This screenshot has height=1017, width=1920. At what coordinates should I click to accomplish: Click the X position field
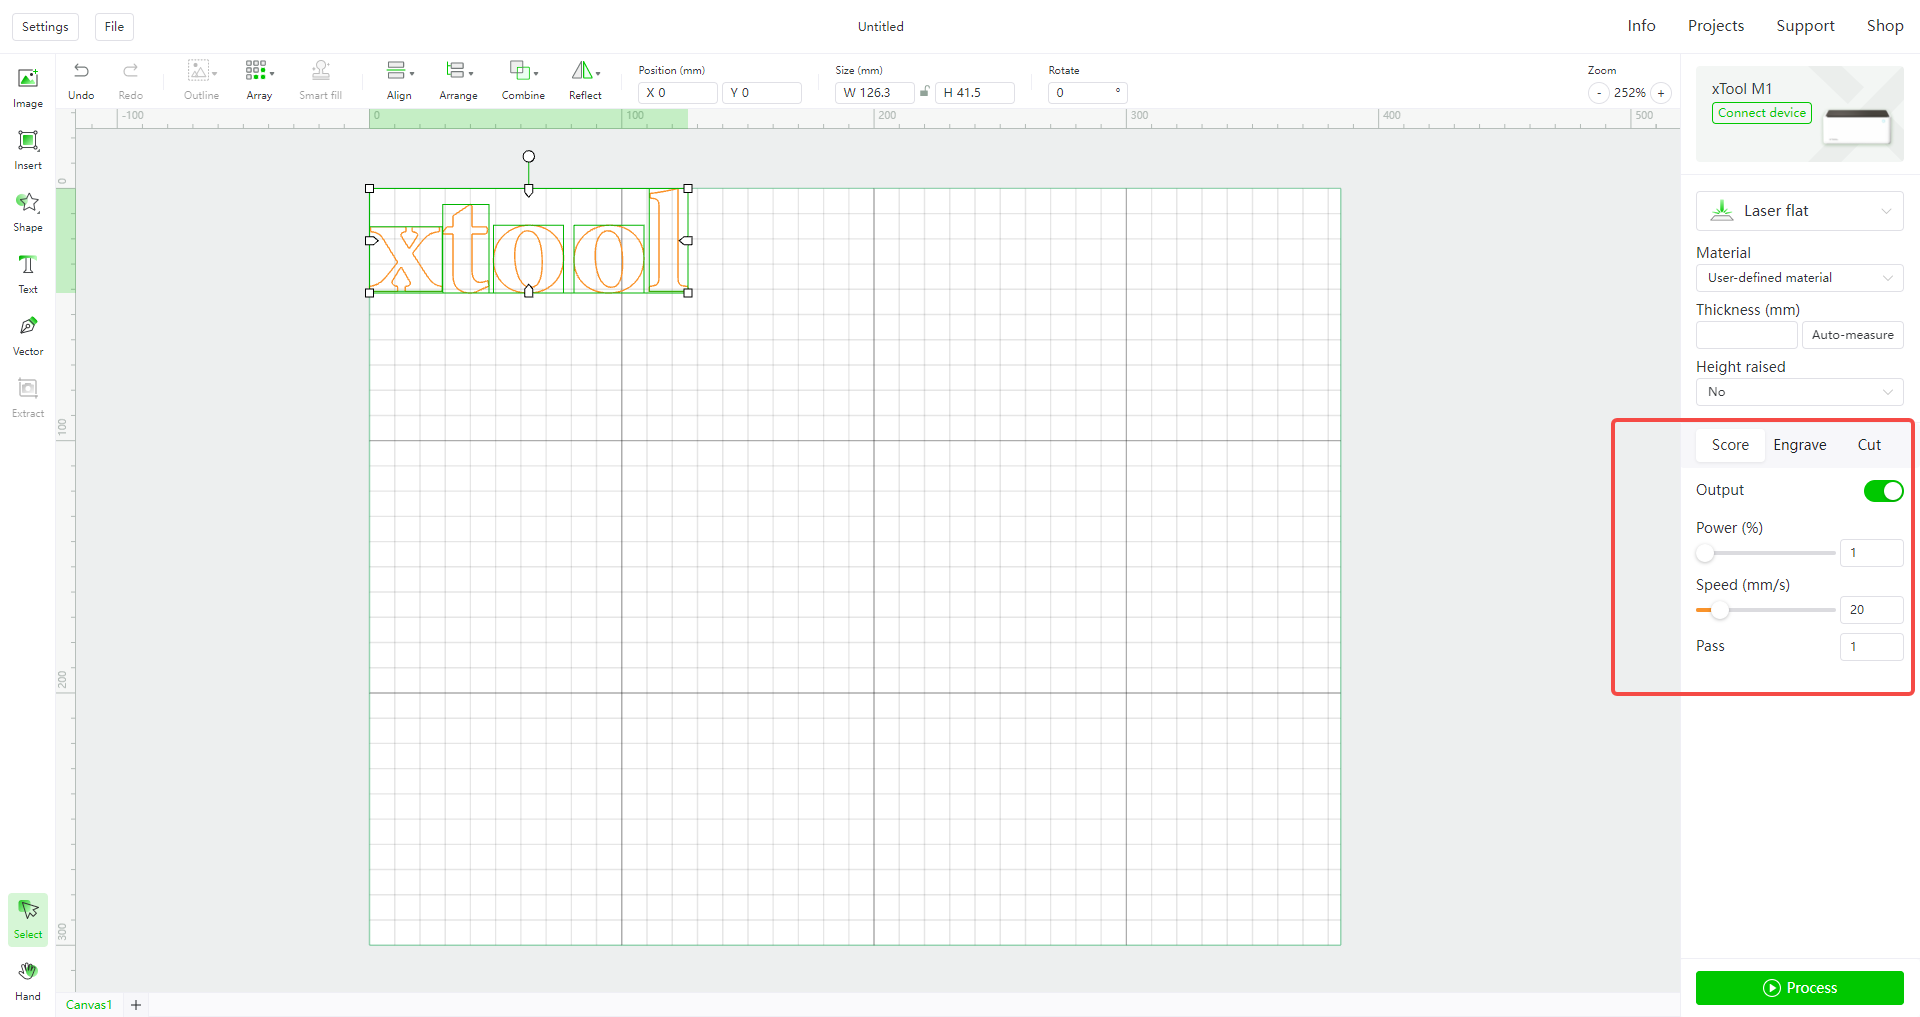[x=678, y=93]
